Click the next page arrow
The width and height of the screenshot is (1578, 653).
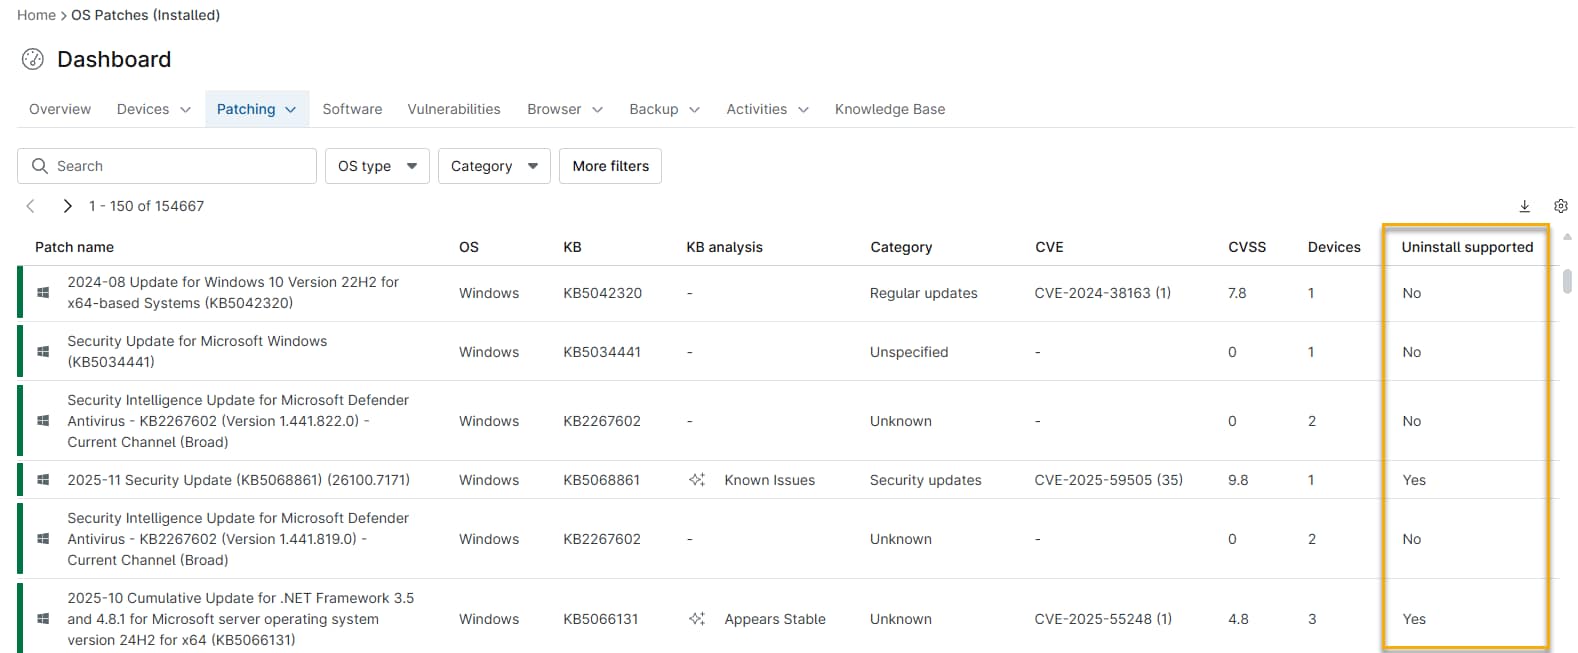click(67, 206)
